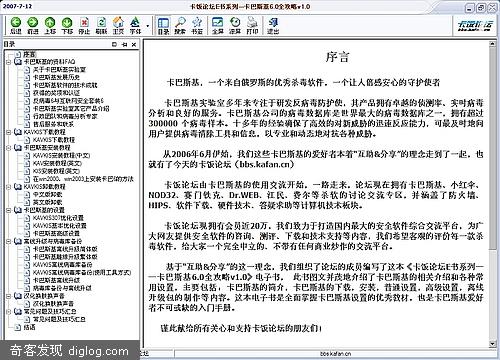Open 关于卡巴斯基实验室 page
The image size is (500, 360).
[59, 70]
